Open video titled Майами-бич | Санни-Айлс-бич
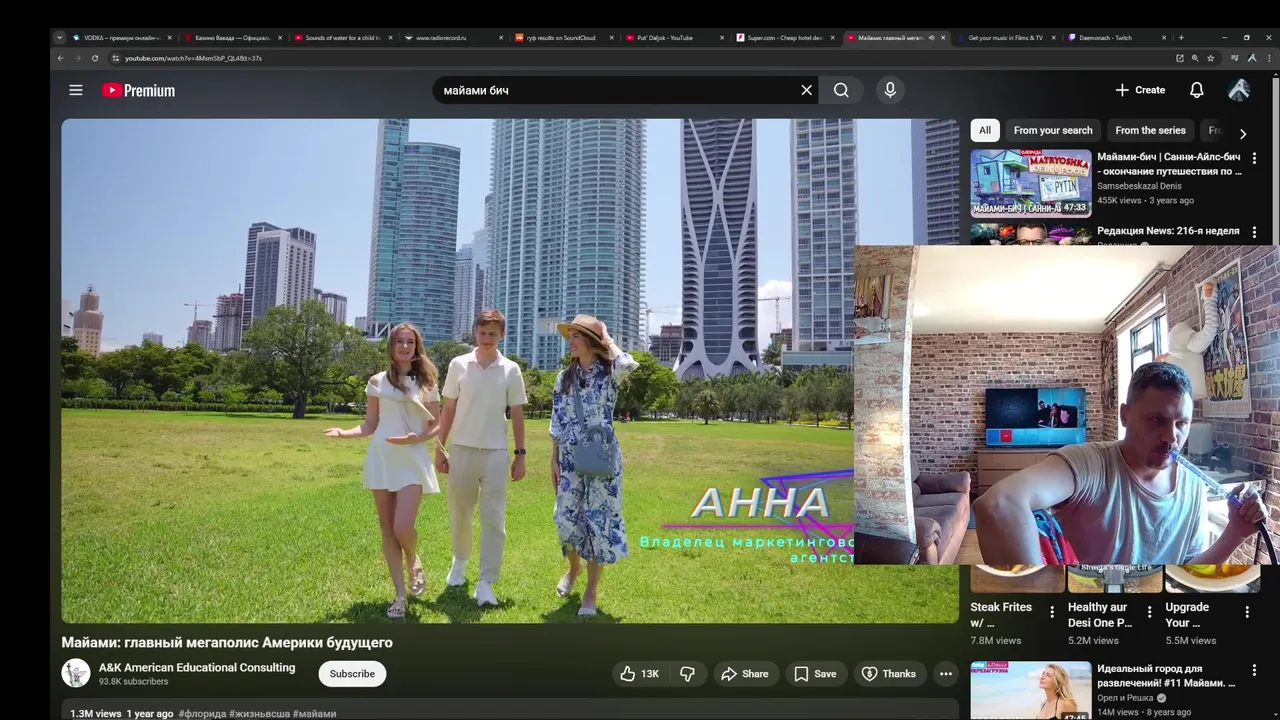This screenshot has height=720, width=1280. point(1169,164)
